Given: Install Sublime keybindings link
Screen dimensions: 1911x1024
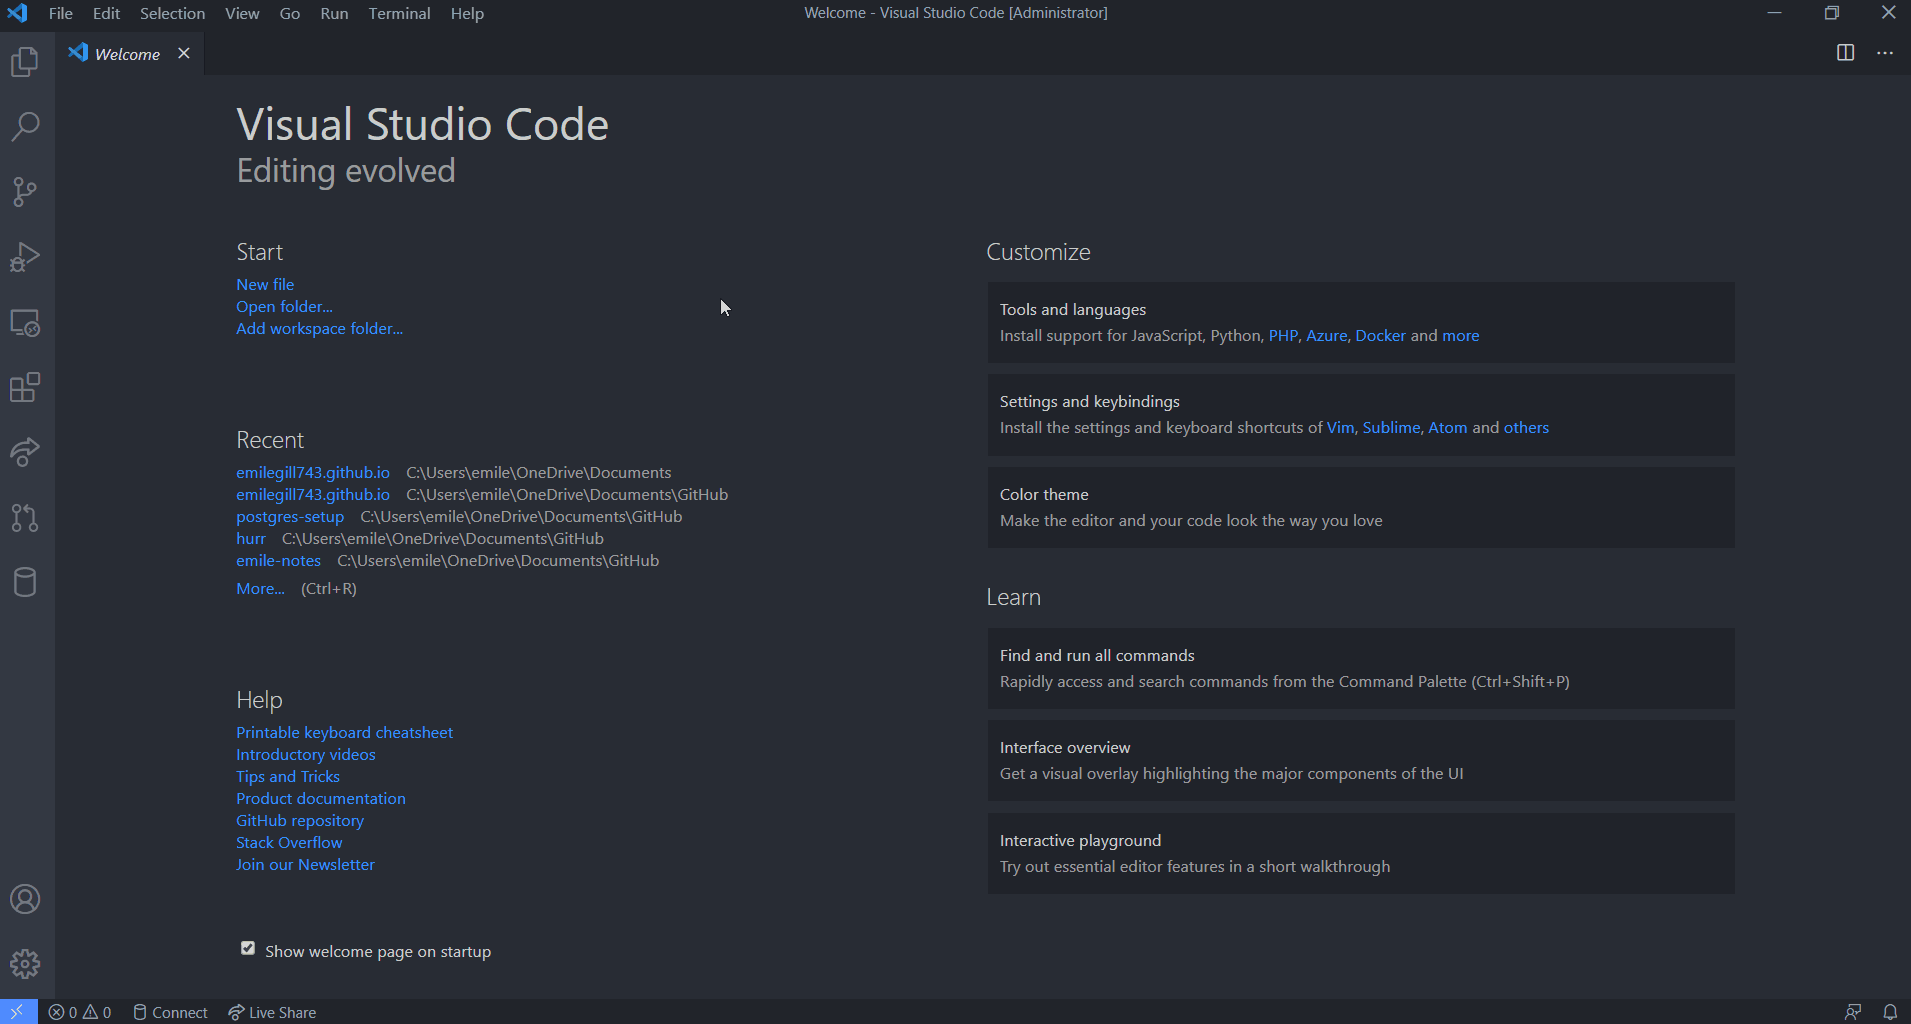Looking at the screenshot, I should pos(1391,428).
